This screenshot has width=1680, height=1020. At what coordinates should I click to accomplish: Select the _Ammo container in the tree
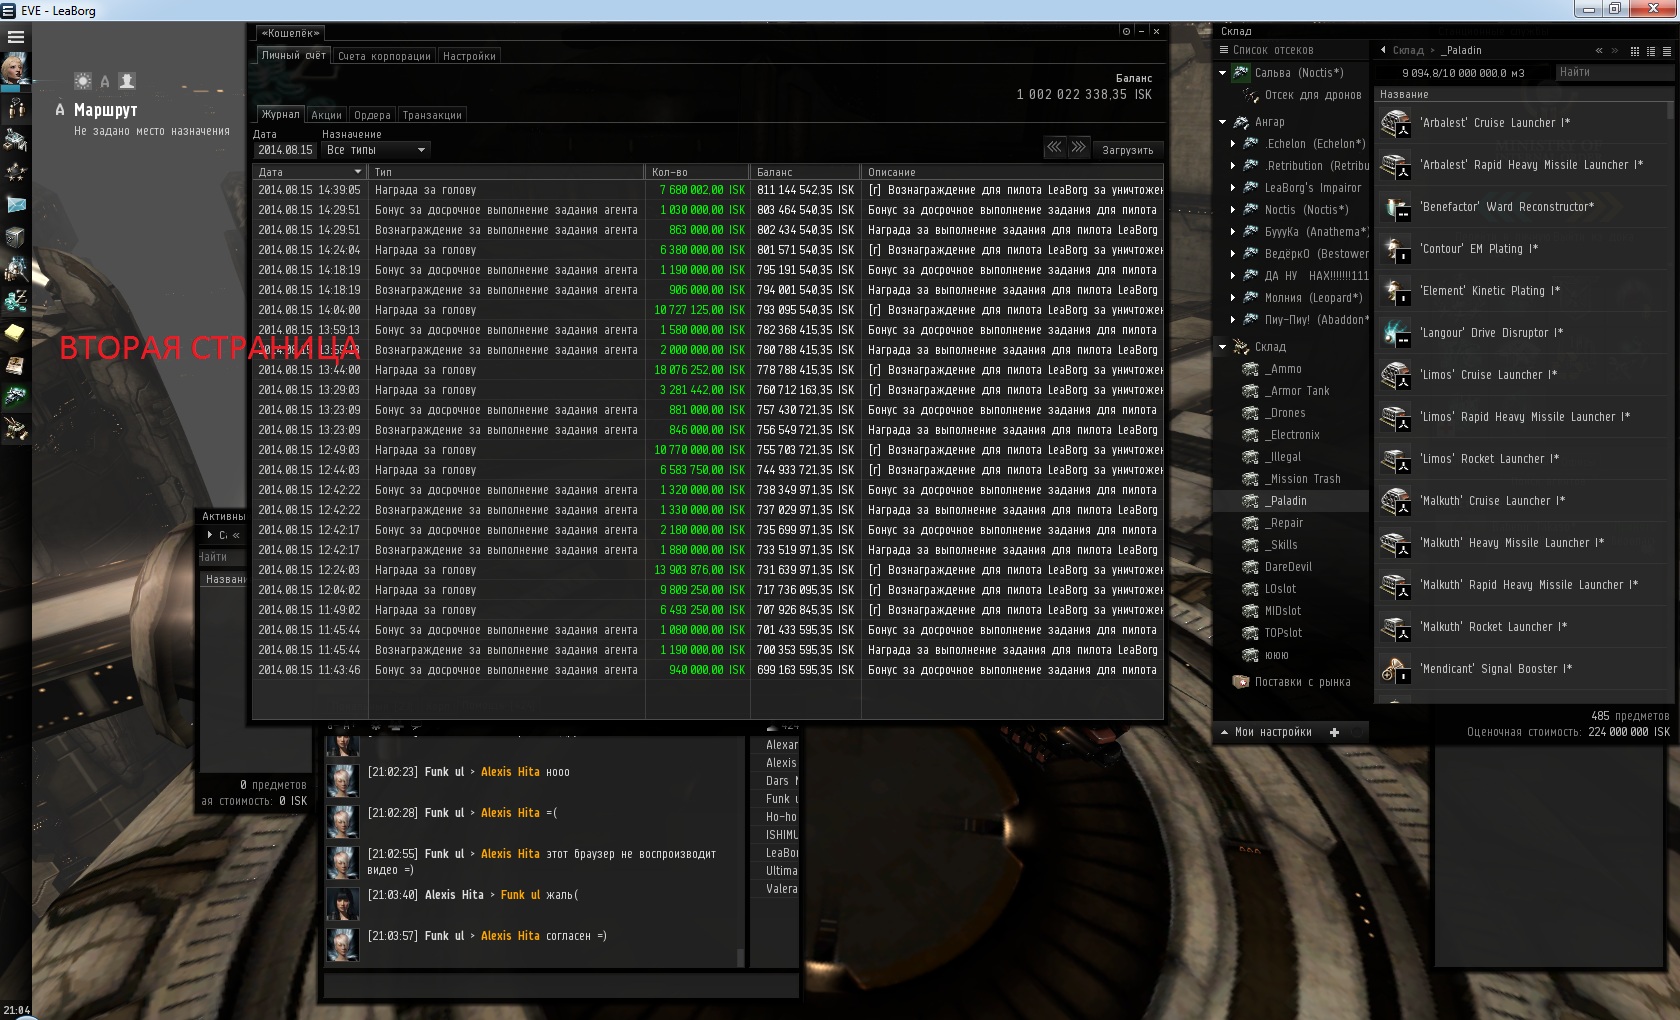pos(1284,369)
